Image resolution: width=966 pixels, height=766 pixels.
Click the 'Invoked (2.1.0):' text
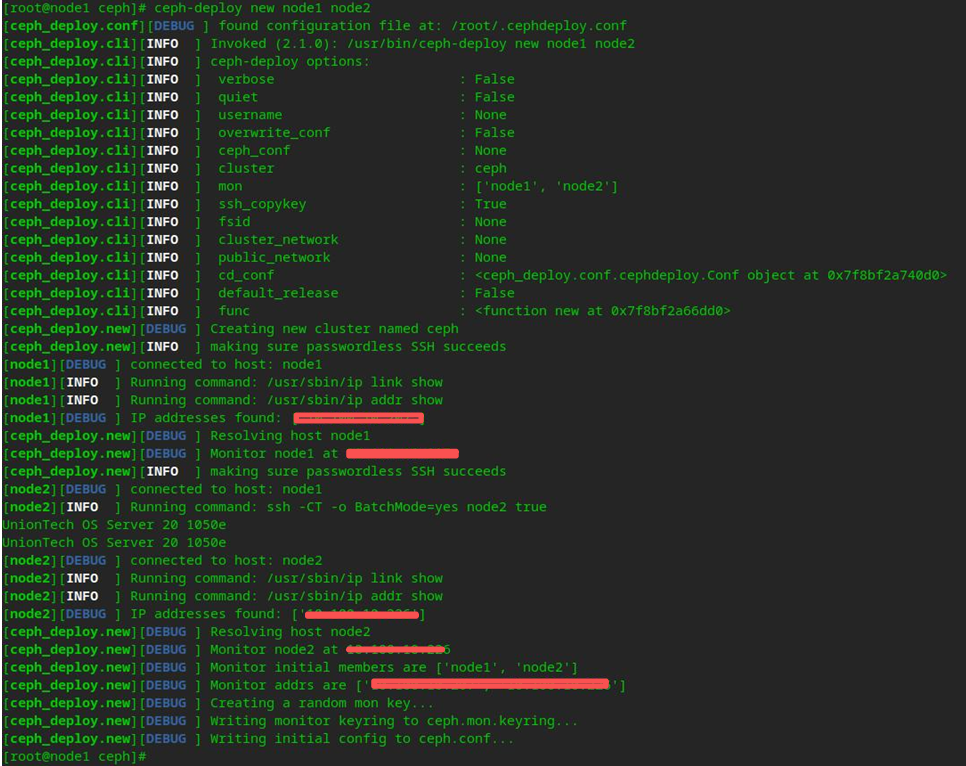point(275,44)
